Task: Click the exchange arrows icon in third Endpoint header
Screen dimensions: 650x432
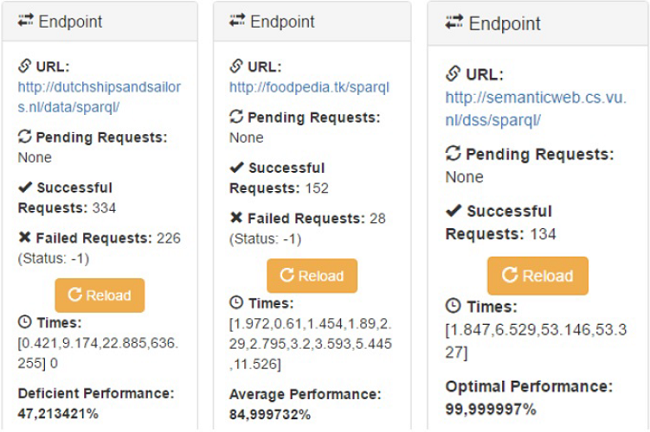Action: tap(453, 22)
